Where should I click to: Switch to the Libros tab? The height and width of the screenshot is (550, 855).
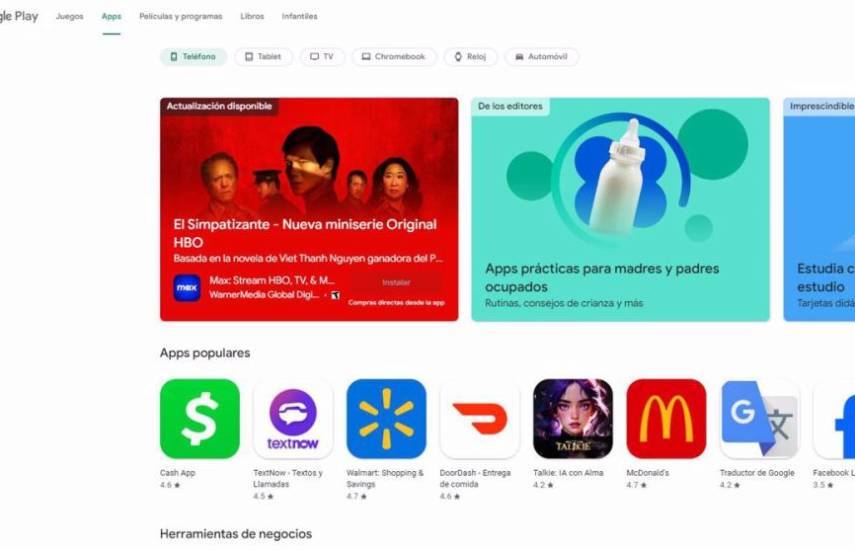(x=252, y=16)
